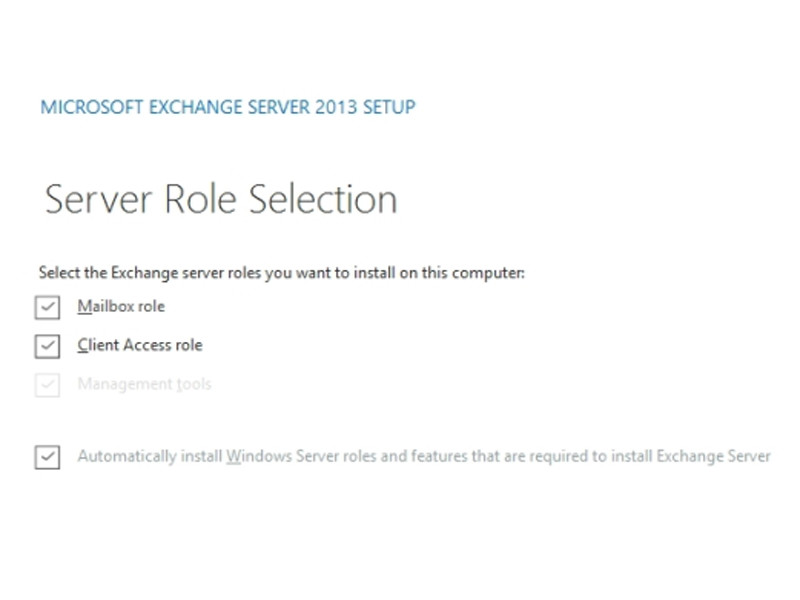800x600 pixels.
Task: Click the word SETUP in the title
Action: pyautogui.click(x=389, y=107)
